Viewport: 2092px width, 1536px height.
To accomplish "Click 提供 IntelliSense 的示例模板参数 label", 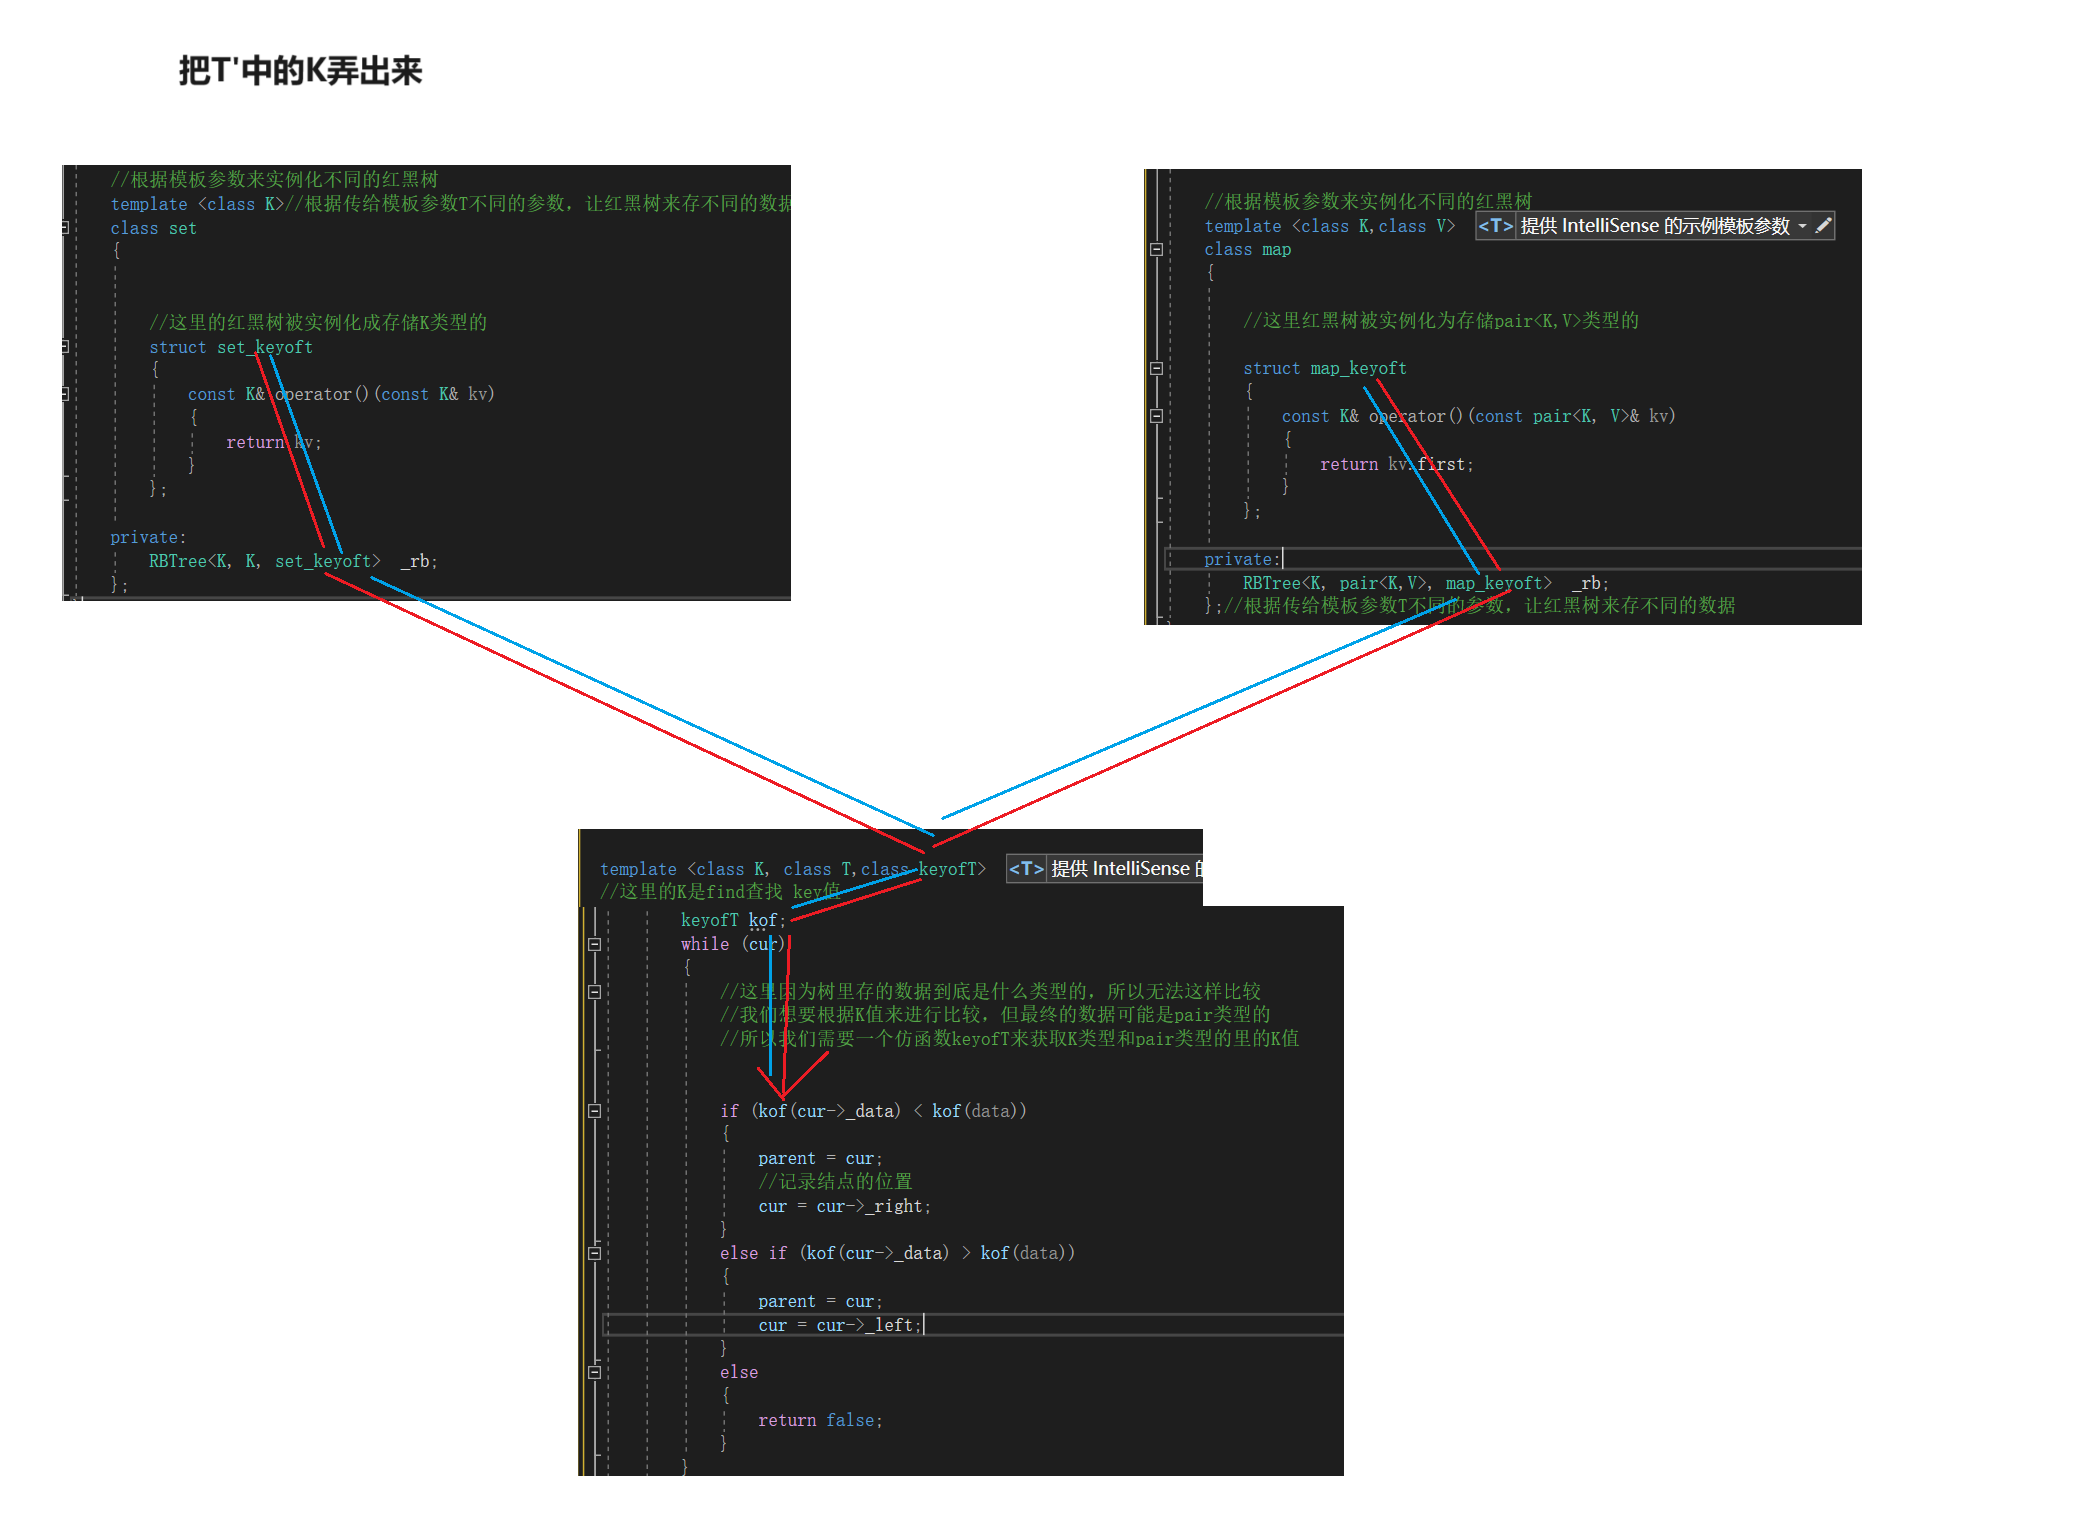I will tap(1655, 226).
